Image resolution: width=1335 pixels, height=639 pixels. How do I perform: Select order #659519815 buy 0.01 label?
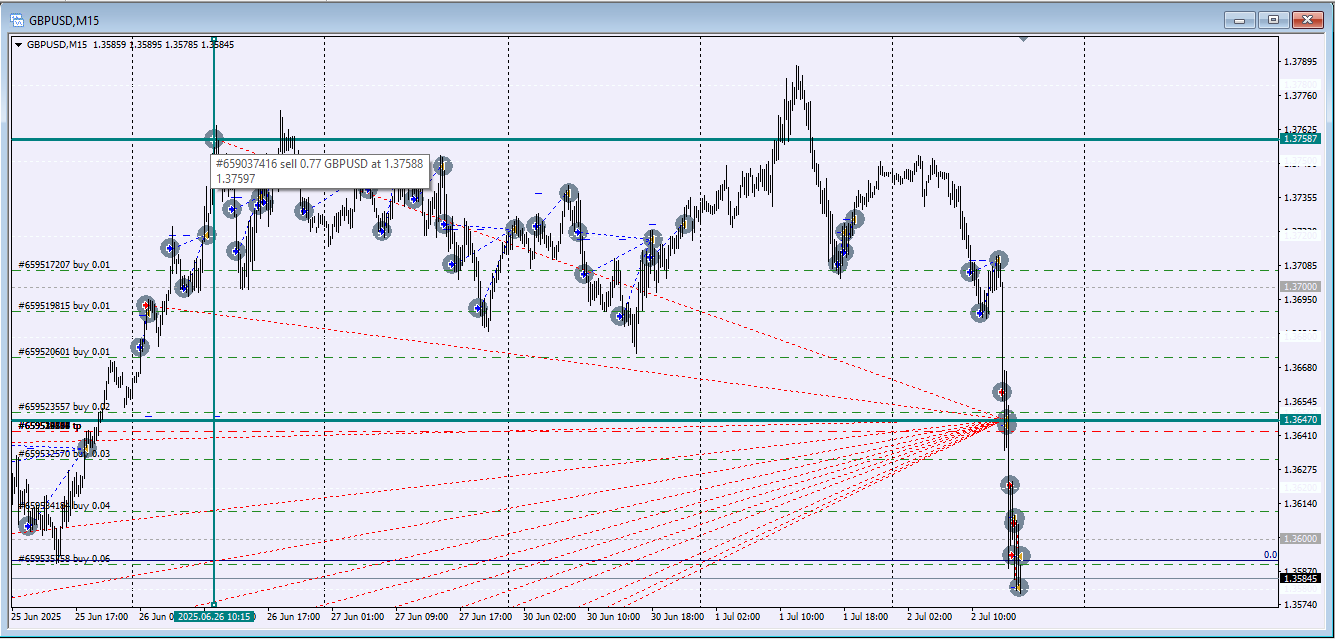(64, 306)
